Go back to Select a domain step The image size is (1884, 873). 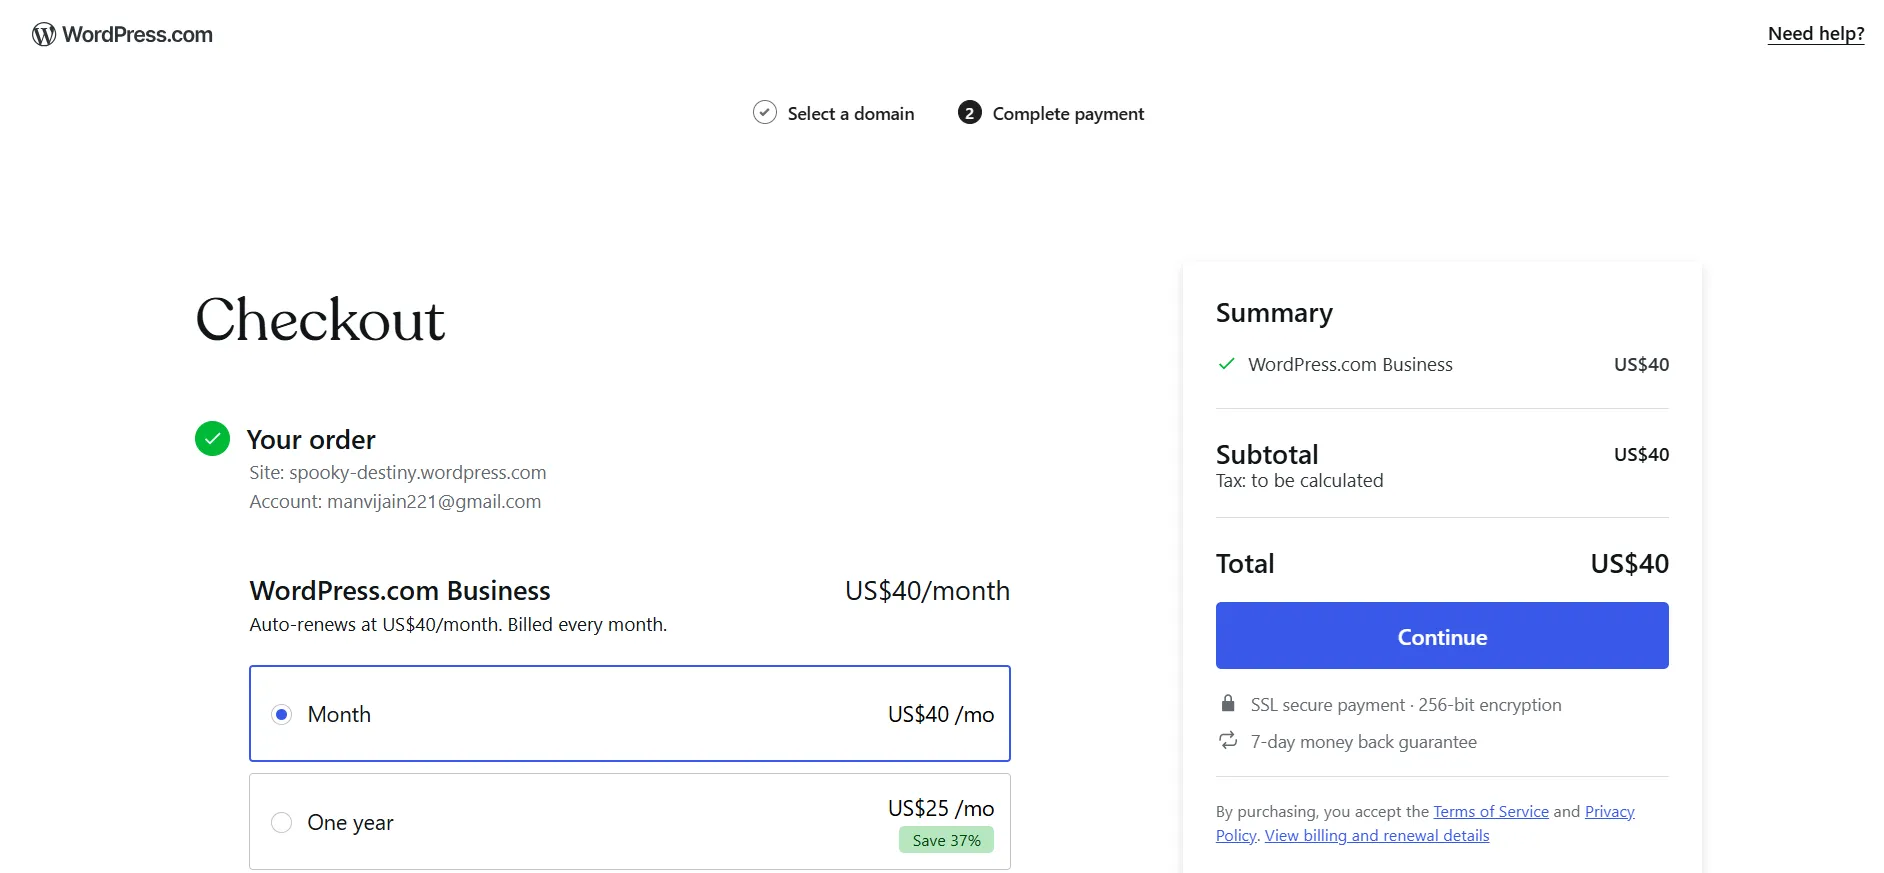click(x=851, y=114)
